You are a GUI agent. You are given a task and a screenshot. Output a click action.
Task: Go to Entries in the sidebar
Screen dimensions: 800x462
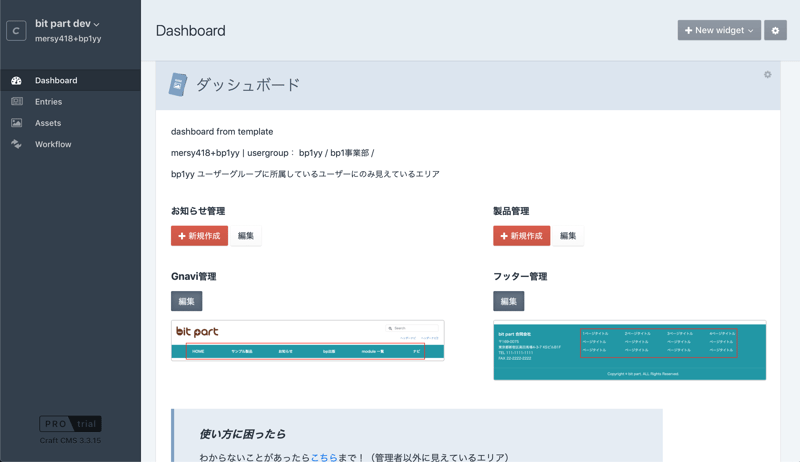point(48,102)
